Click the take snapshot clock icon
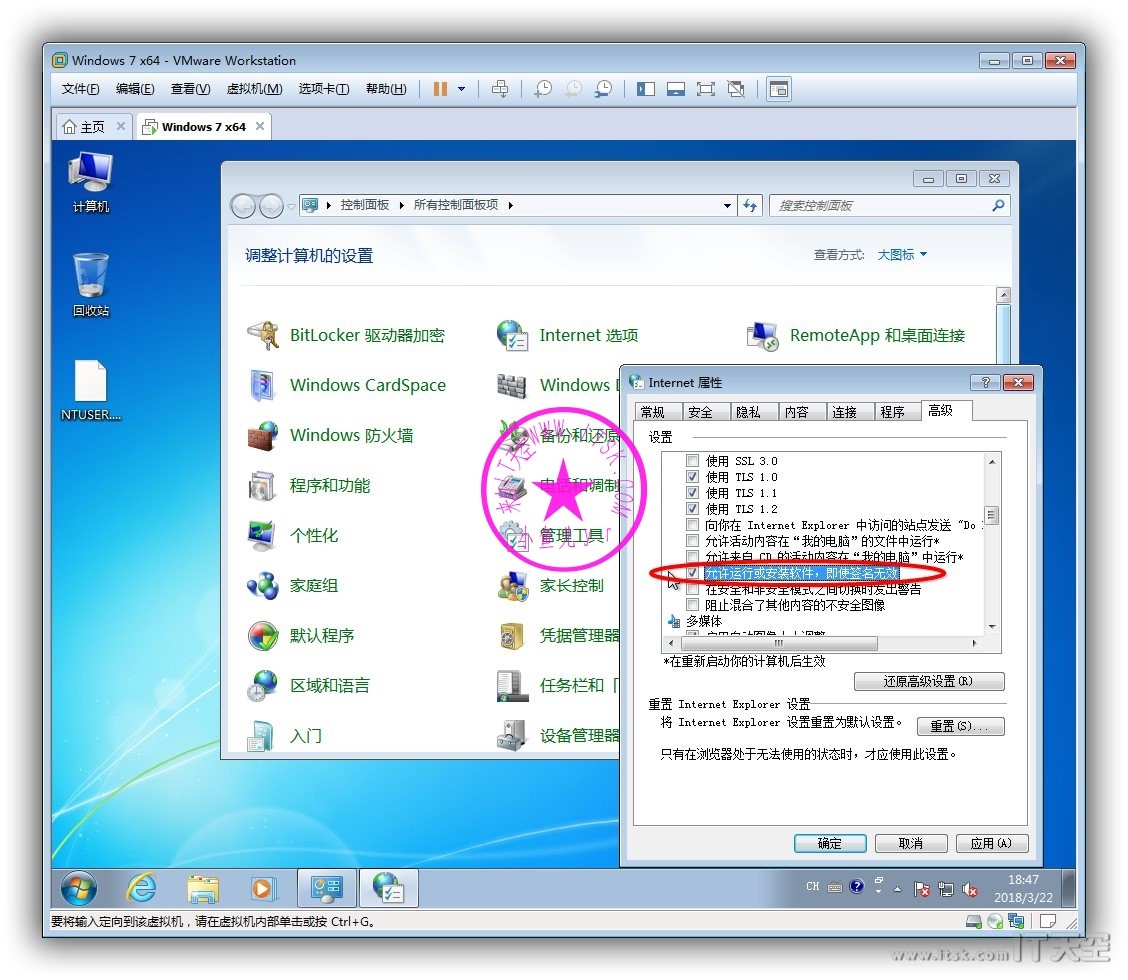Screen dimensions: 1128x980 (542, 89)
